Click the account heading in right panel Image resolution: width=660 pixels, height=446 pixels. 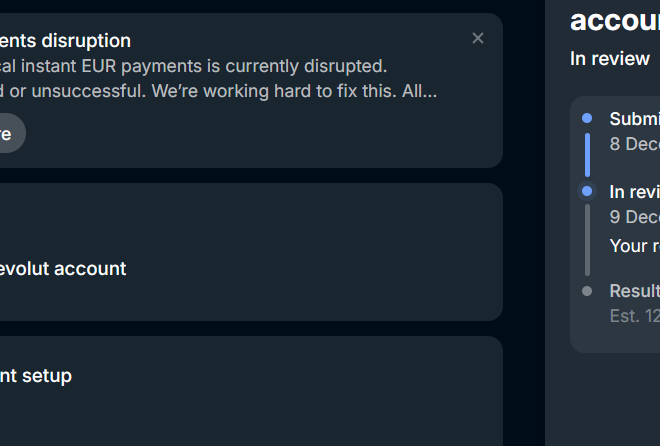614,20
